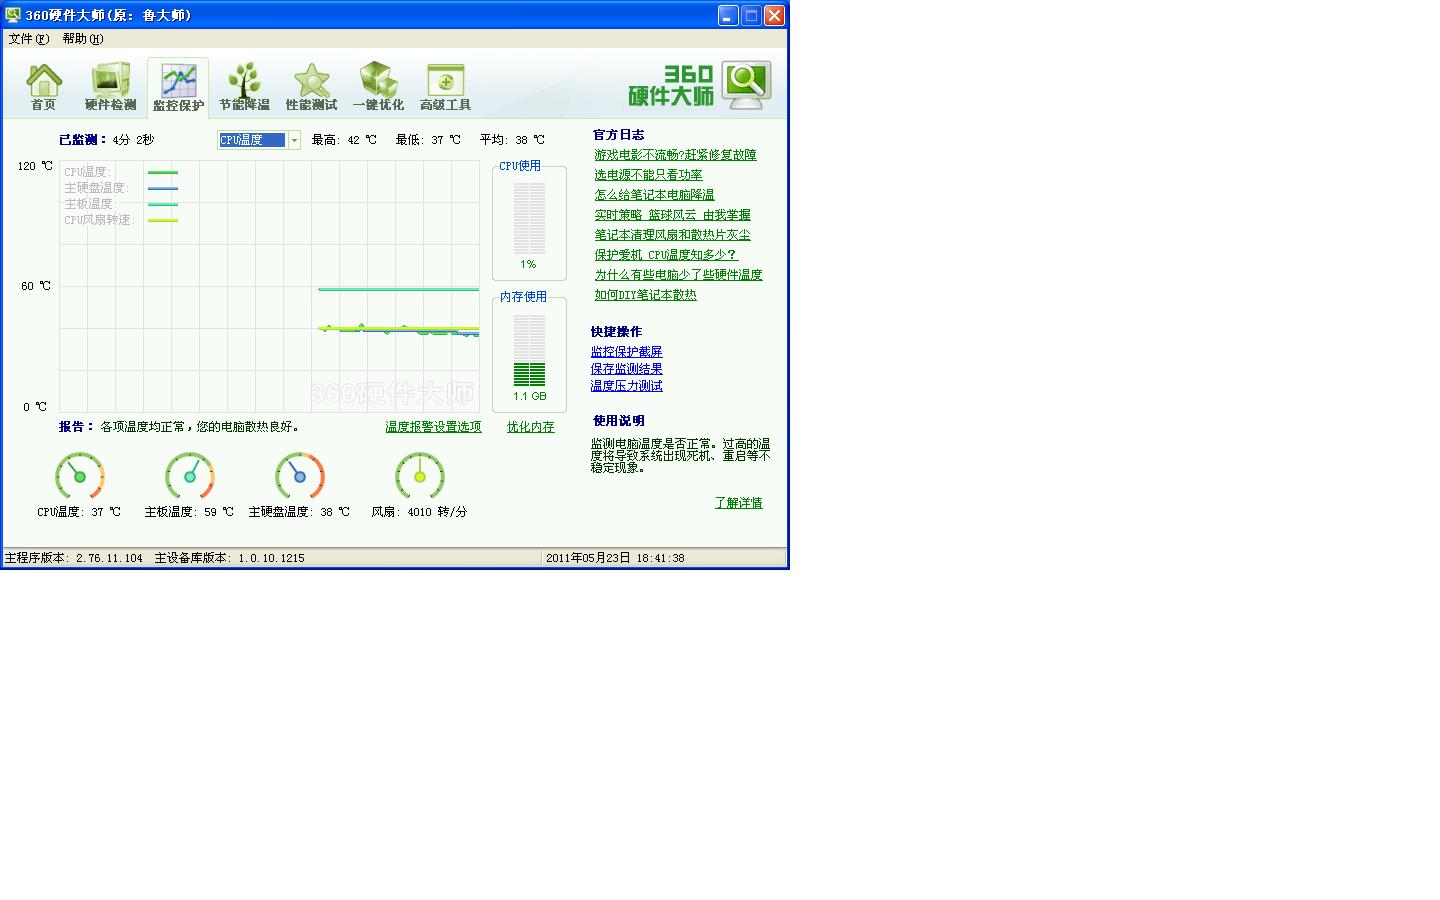1440x900 pixels.
Task: Click the 主板温度 legend color line
Action: click(x=163, y=205)
